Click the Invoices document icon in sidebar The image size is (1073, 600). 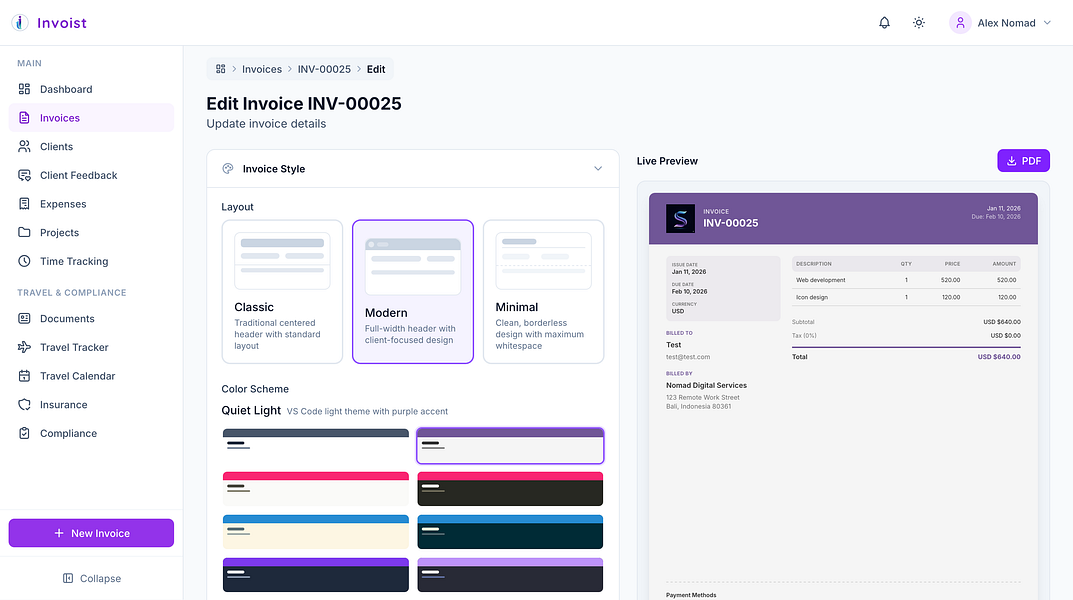pos(24,118)
